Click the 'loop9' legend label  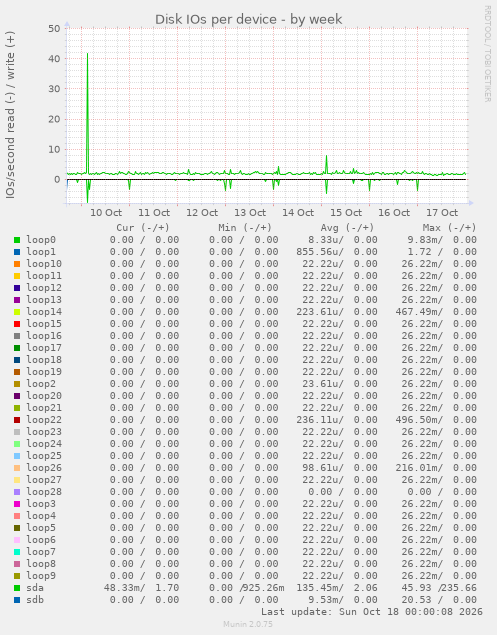tap(41, 576)
